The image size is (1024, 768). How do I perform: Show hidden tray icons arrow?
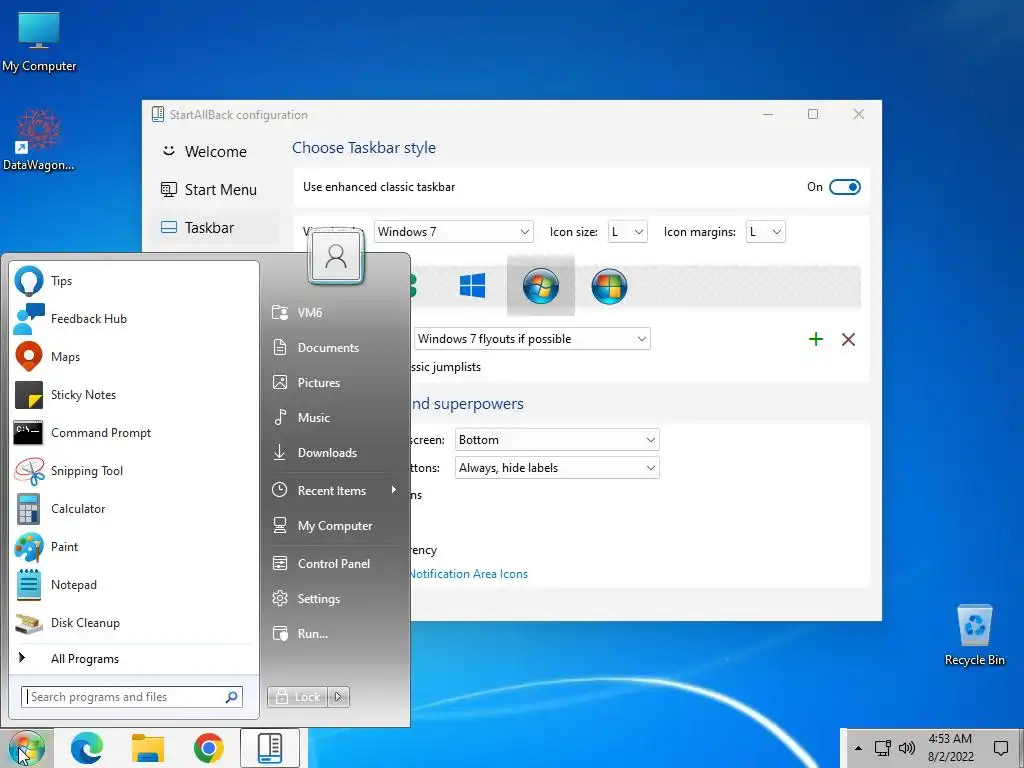tap(858, 748)
